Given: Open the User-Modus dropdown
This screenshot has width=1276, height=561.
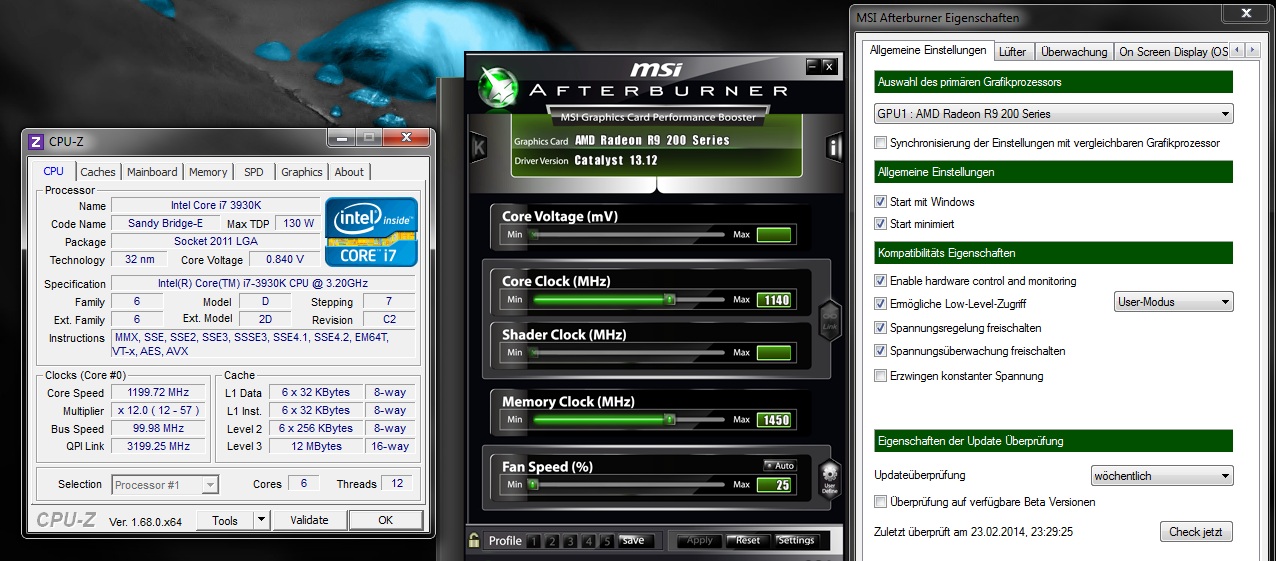Looking at the screenshot, I should point(1174,302).
